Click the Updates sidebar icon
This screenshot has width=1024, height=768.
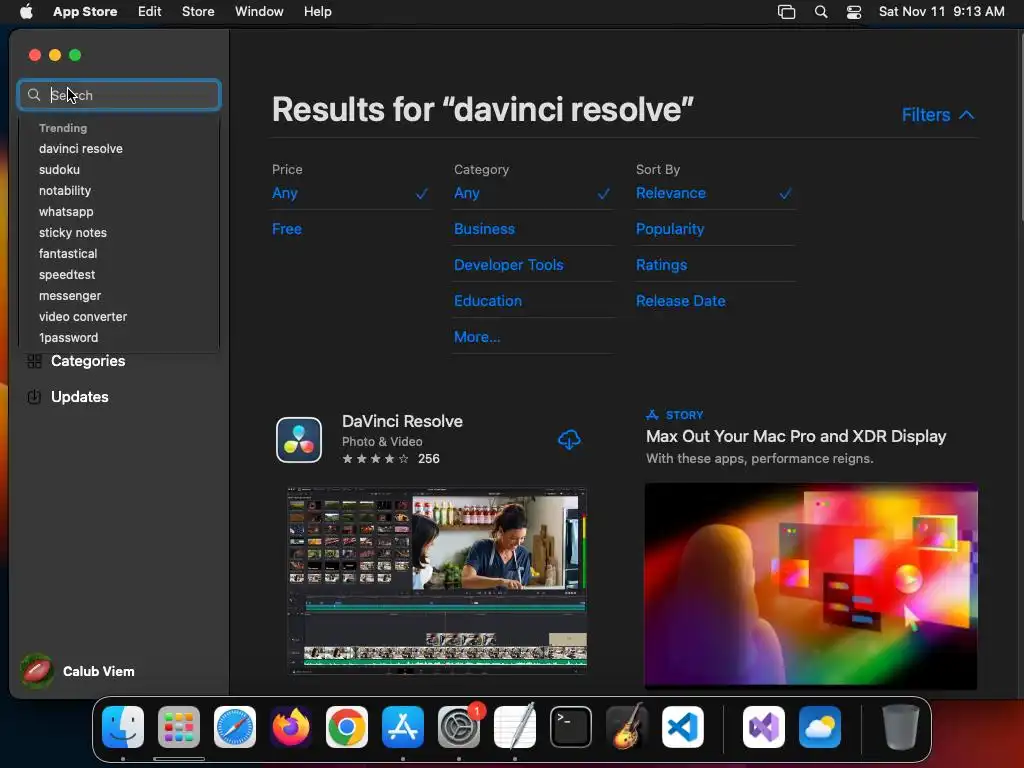pos(34,397)
